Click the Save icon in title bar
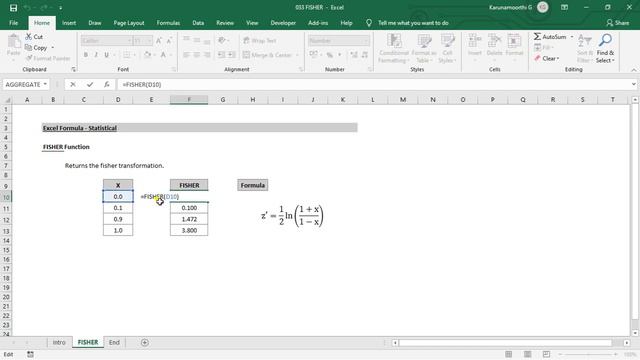The height and width of the screenshot is (360, 640). 13,8
